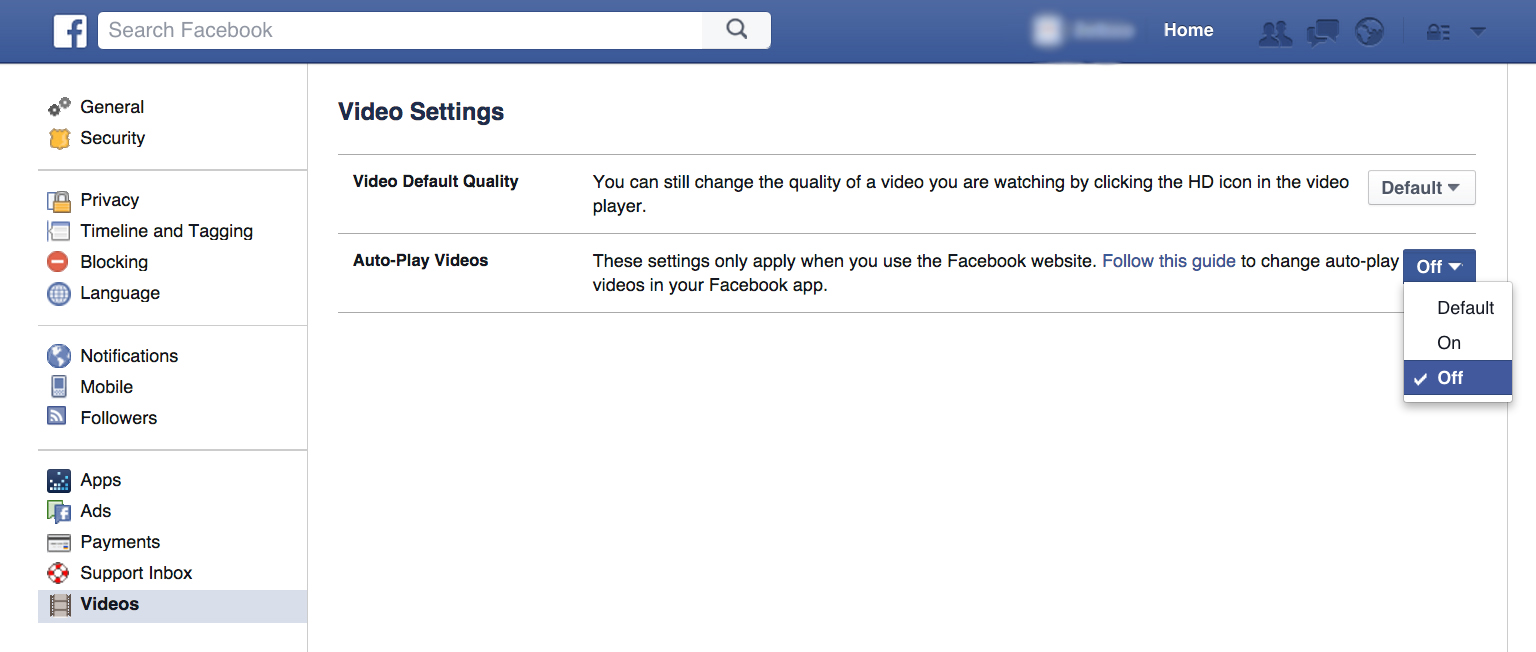Expand the account menu arrow in header

(1477, 32)
